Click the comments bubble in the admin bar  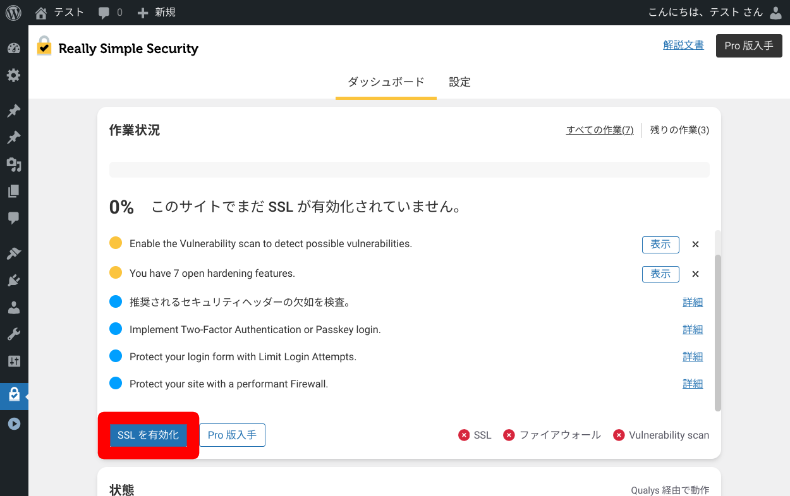point(110,12)
